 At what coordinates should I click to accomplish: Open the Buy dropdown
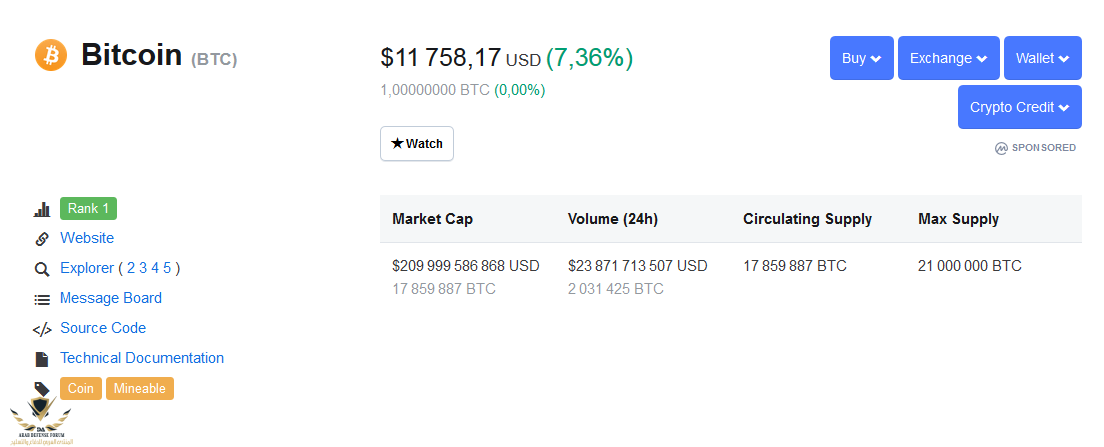click(862, 58)
